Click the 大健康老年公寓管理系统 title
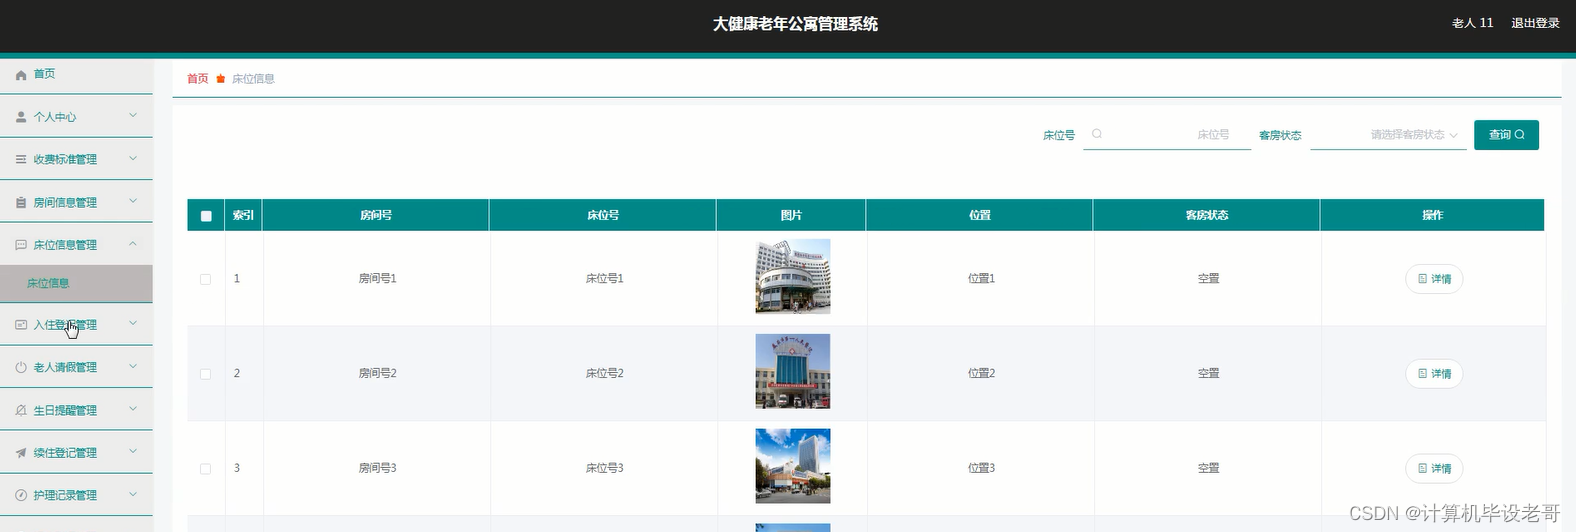 tap(795, 24)
